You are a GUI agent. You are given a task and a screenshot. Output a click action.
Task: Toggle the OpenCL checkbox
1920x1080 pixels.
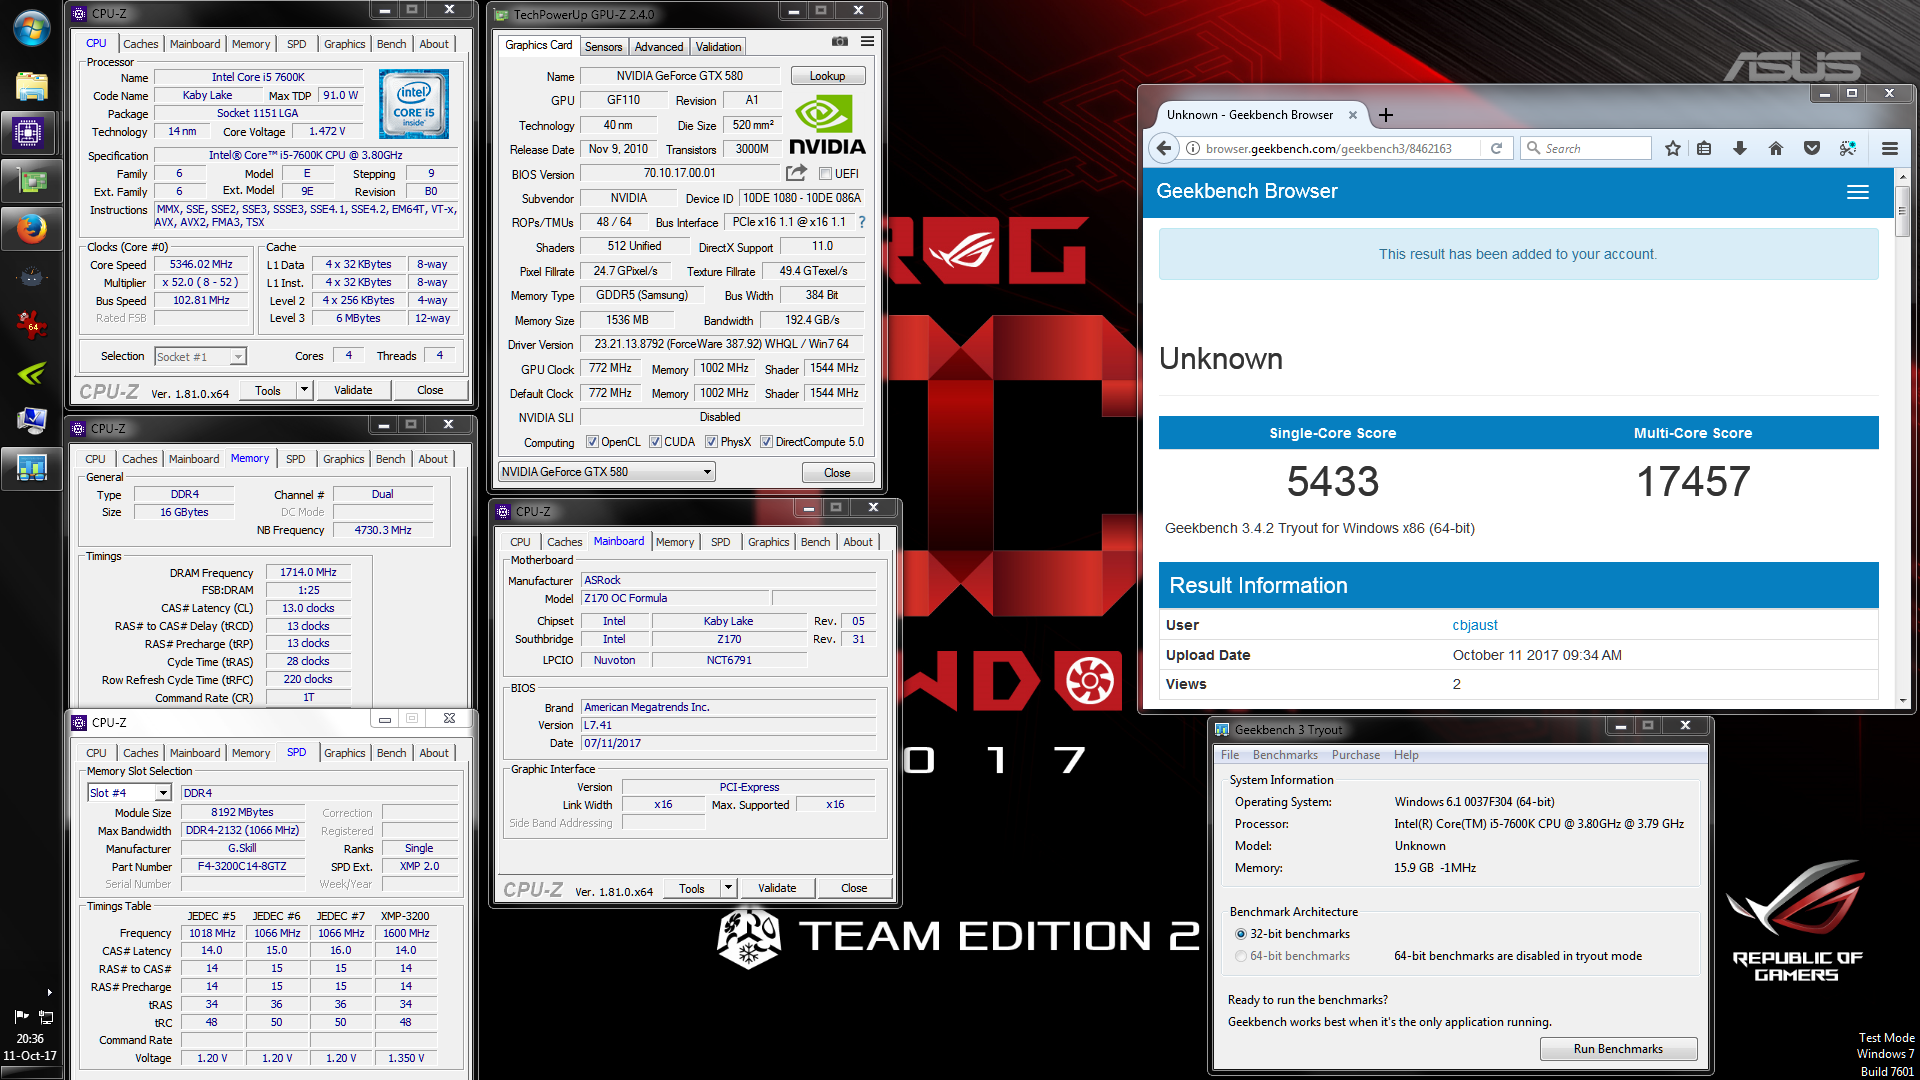click(592, 442)
